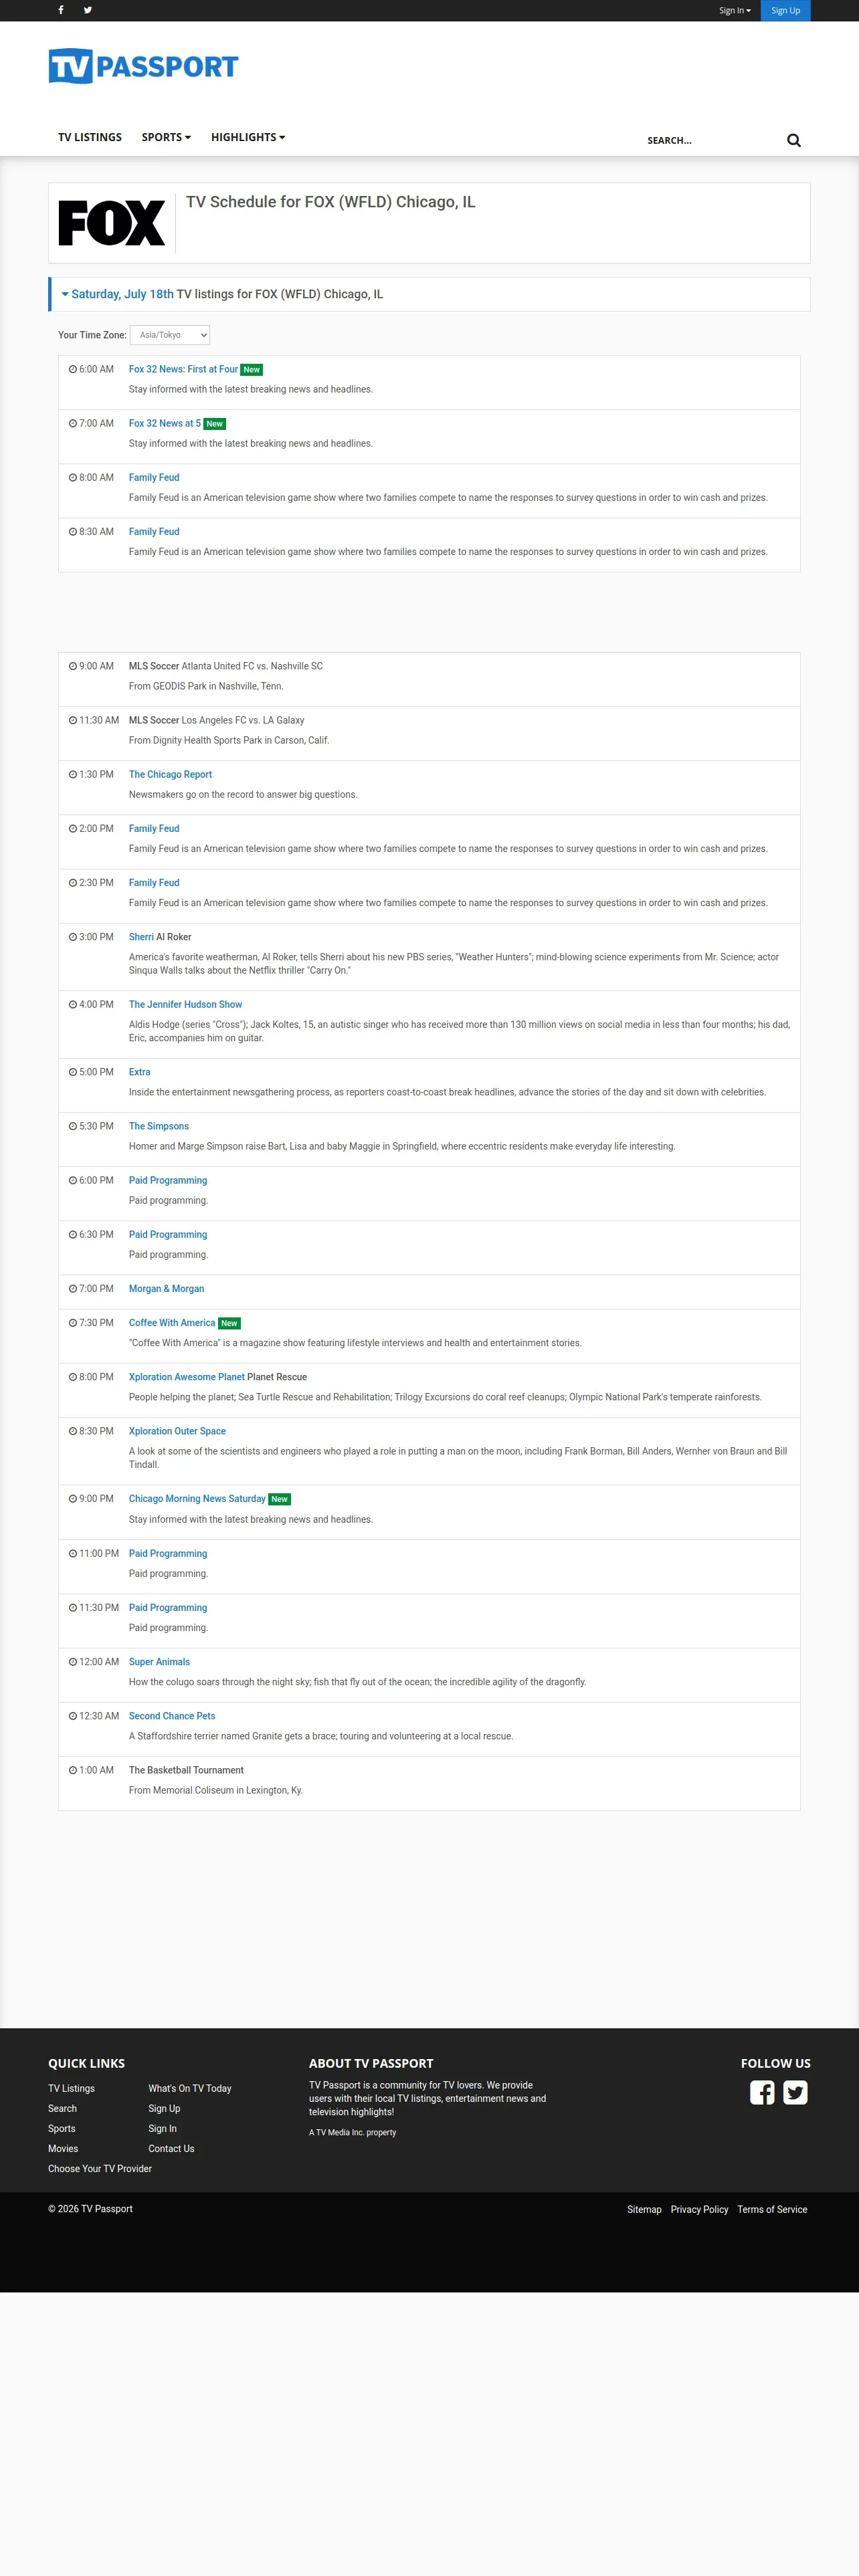Click clock icon beside 6:00 AM listing
Screen dimensions: 859x2576
73,369
